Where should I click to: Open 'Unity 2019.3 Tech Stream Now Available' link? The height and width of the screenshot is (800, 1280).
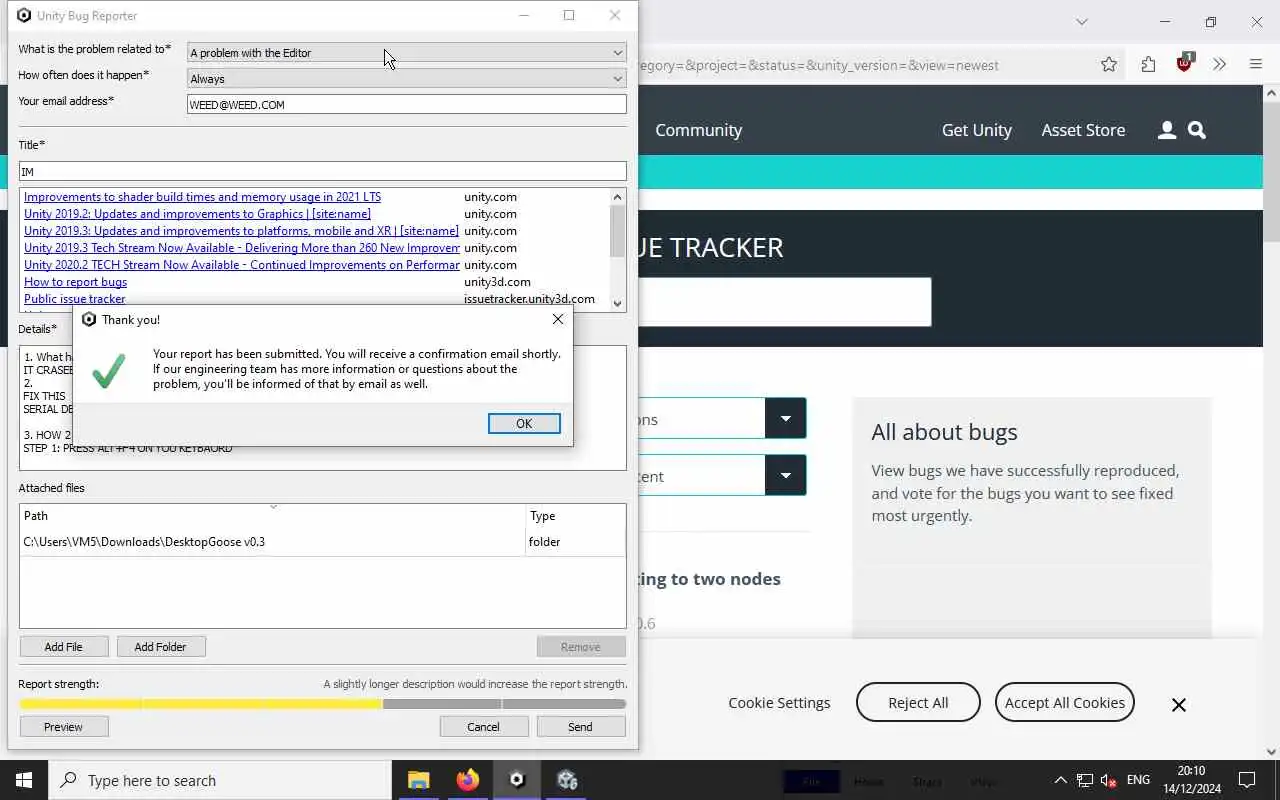242,248
